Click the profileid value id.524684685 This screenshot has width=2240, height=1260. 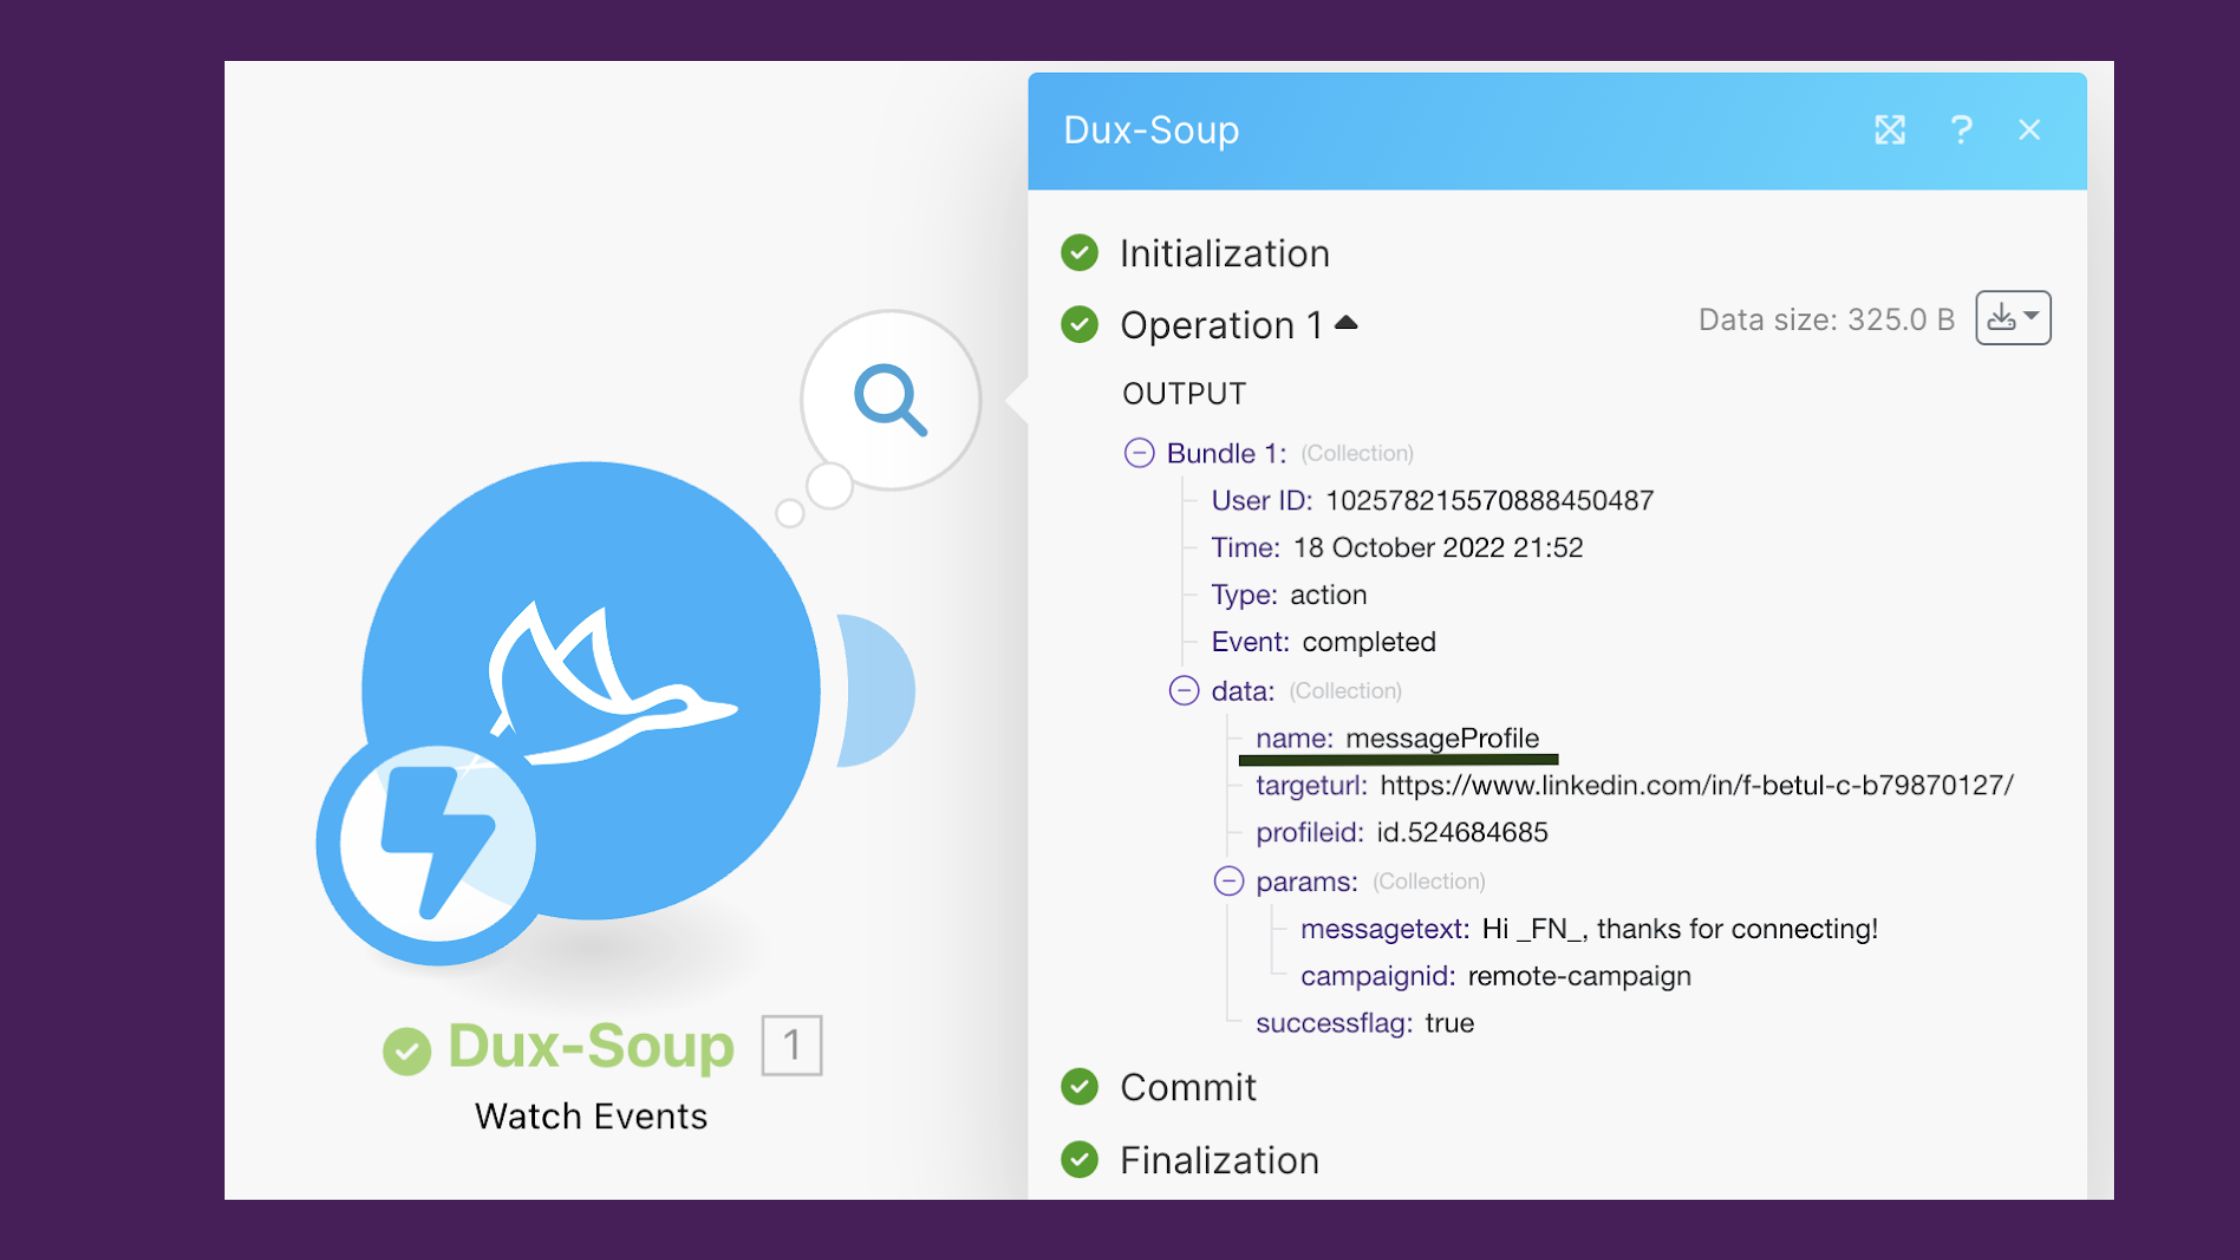coord(1461,832)
